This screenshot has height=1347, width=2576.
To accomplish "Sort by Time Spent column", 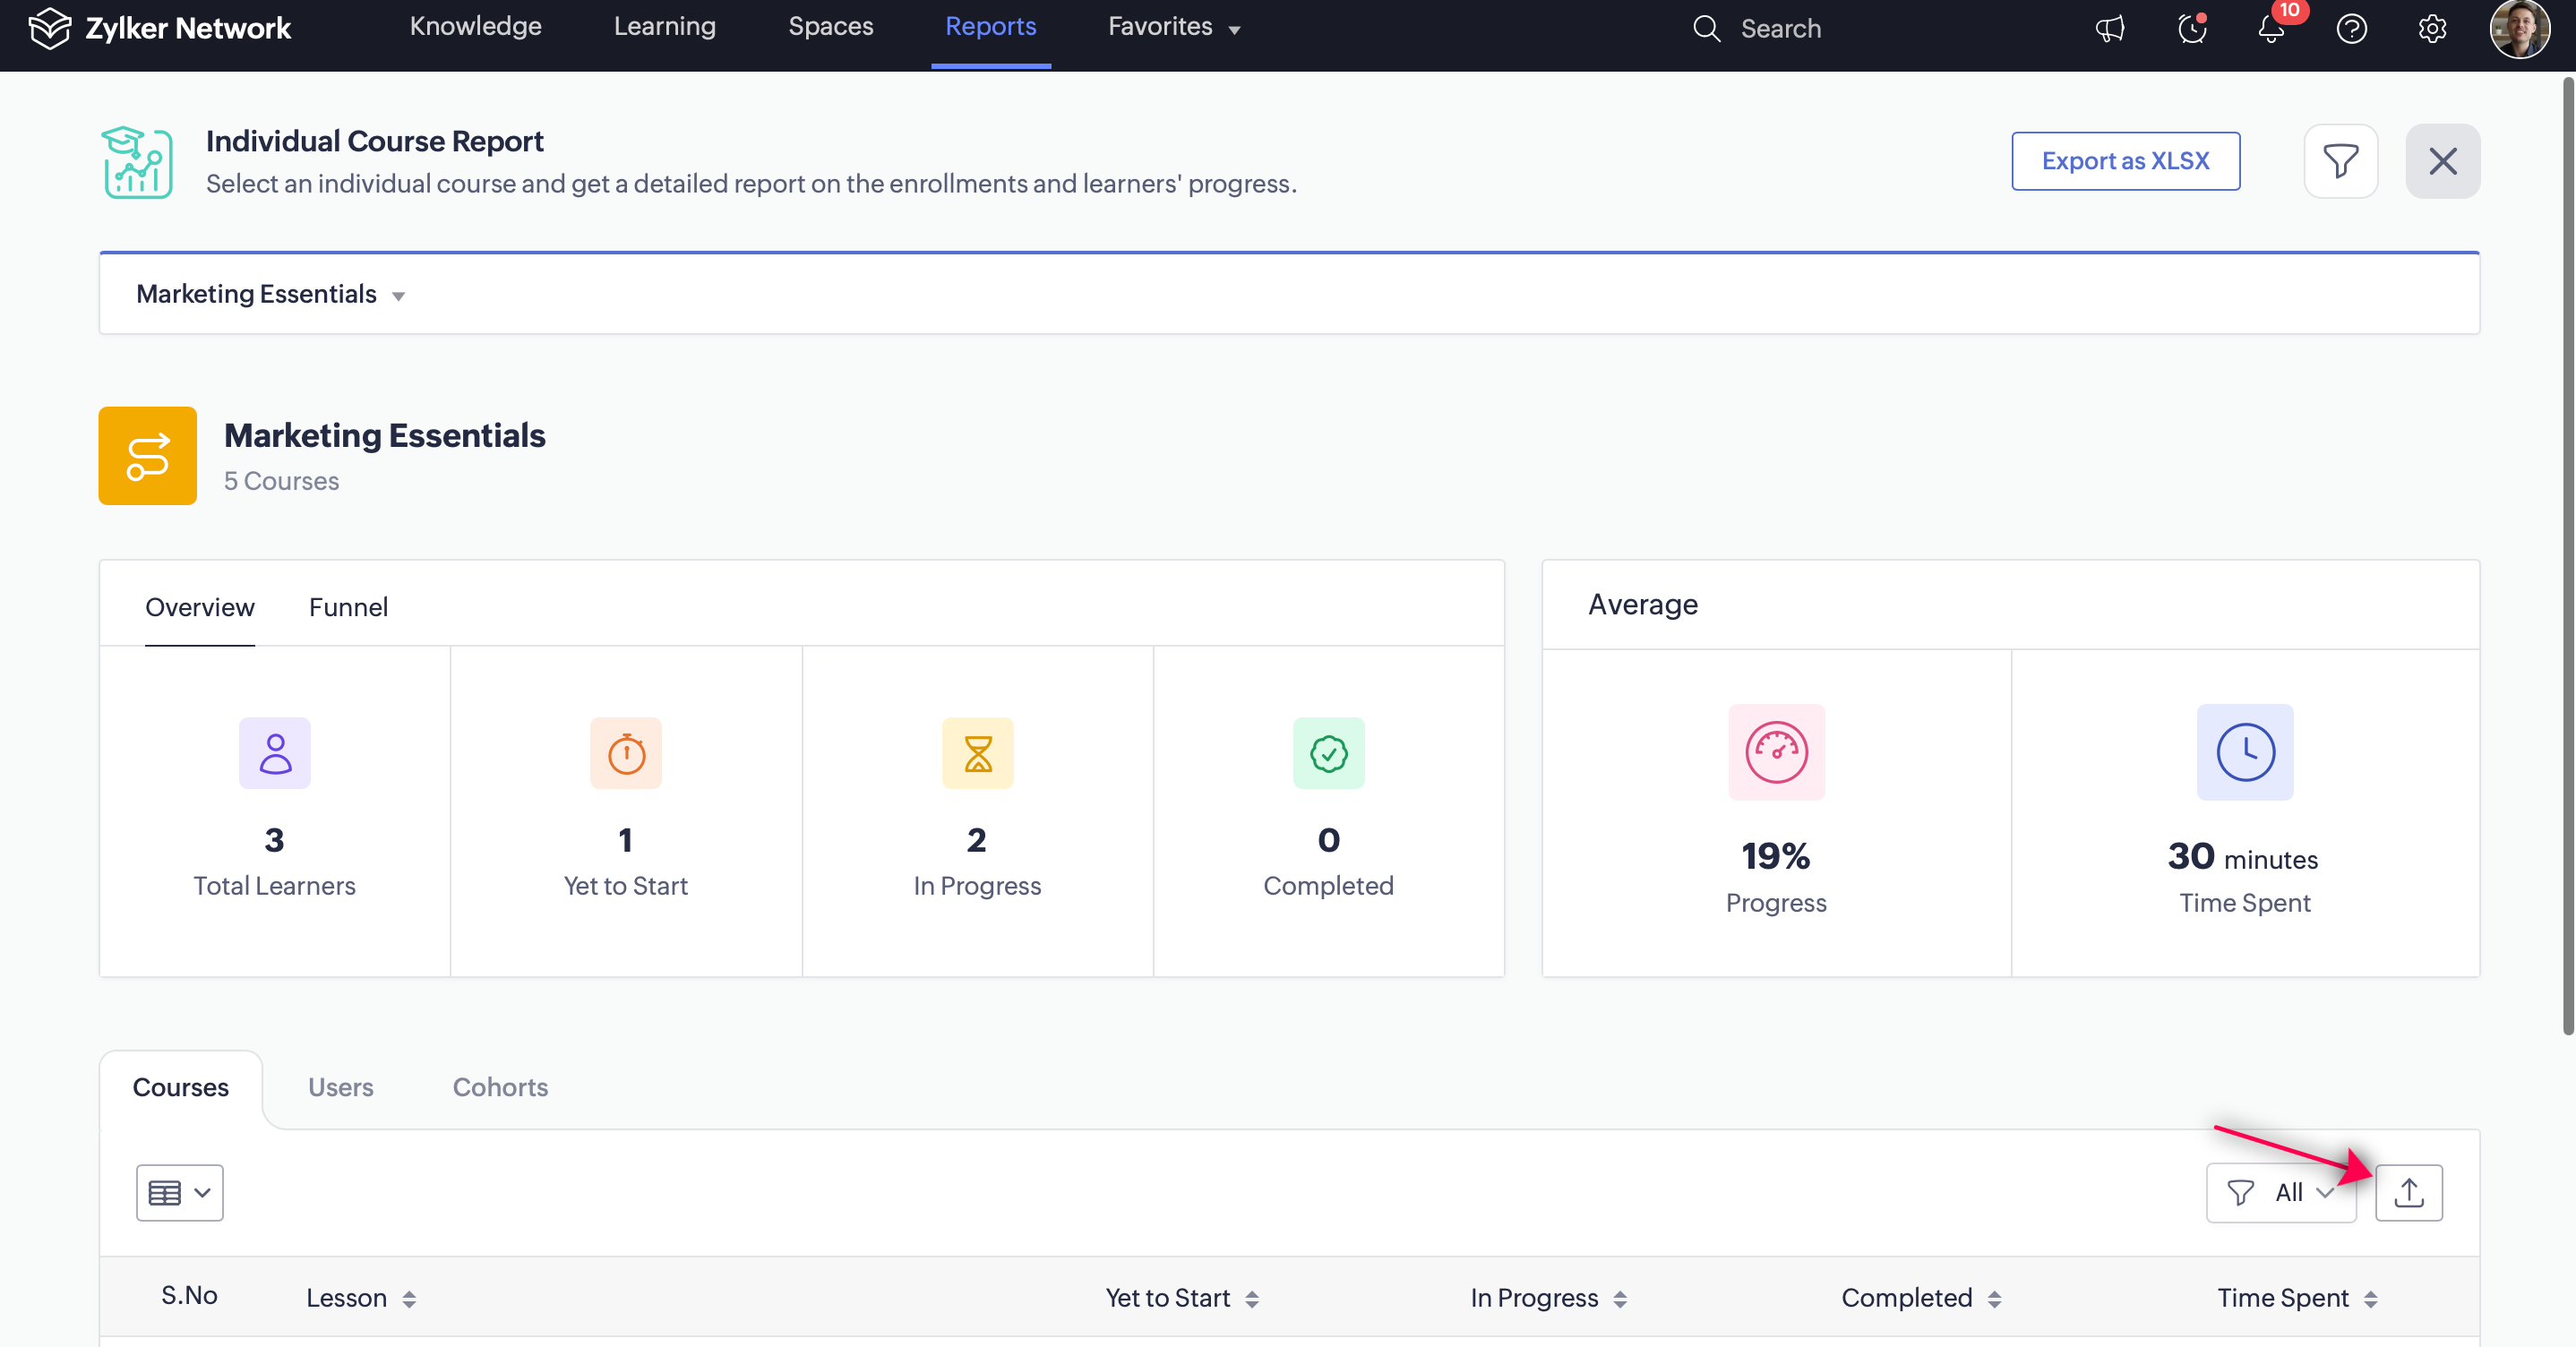I will (2370, 1299).
